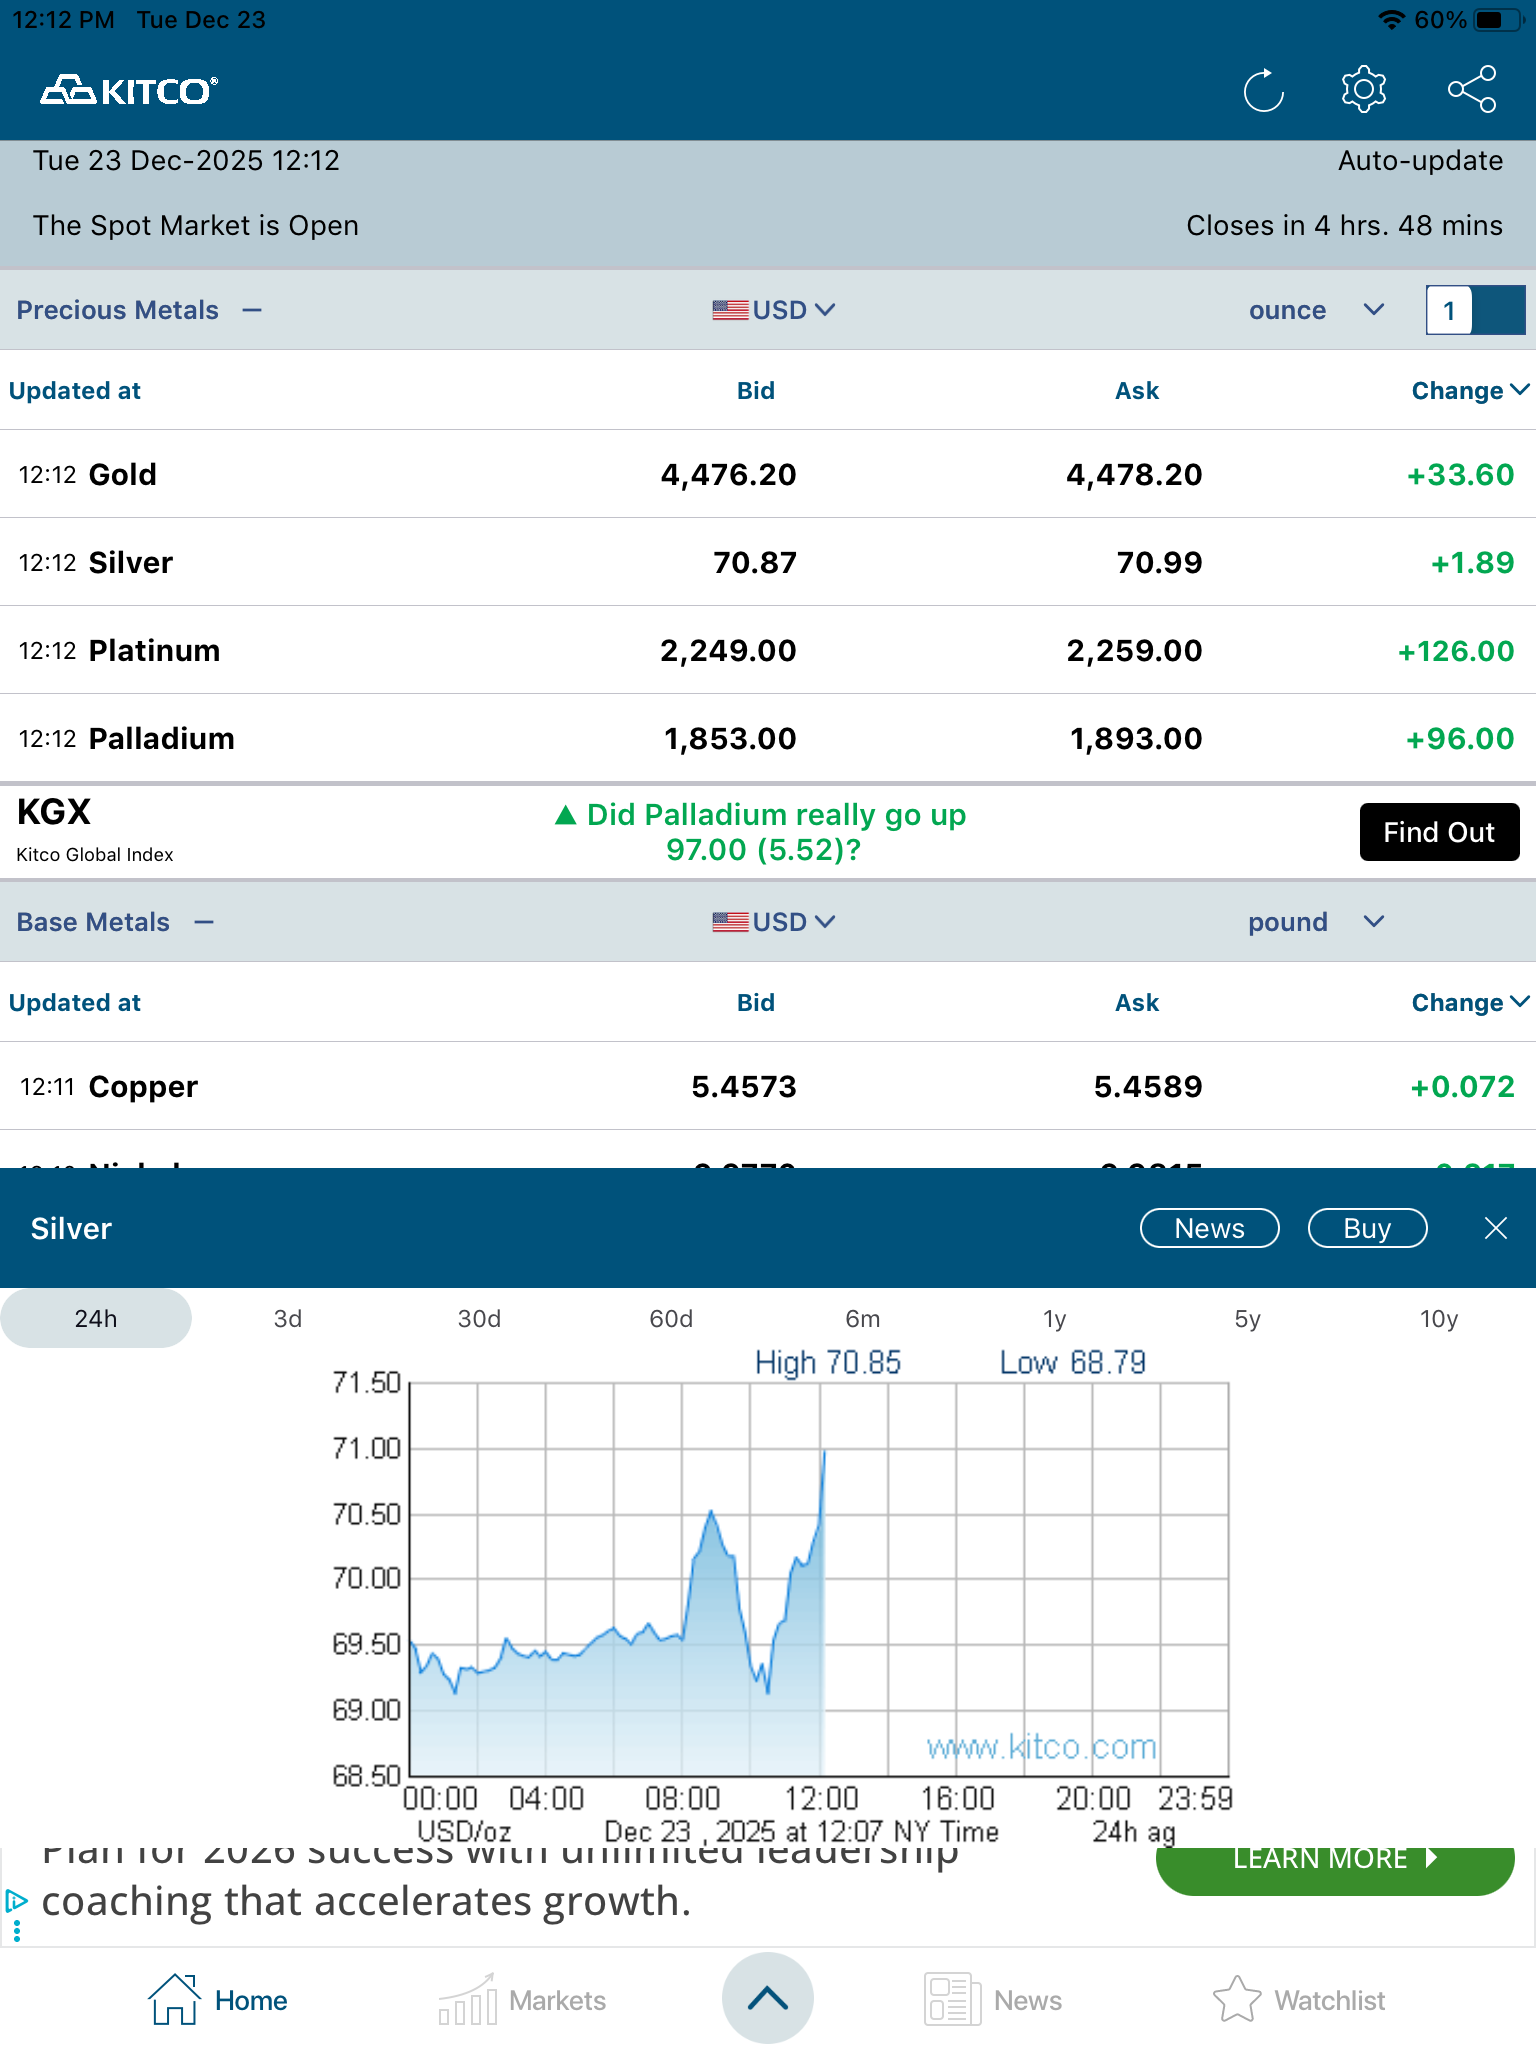
Task: Close the Silver chart panel
Action: [x=1496, y=1228]
